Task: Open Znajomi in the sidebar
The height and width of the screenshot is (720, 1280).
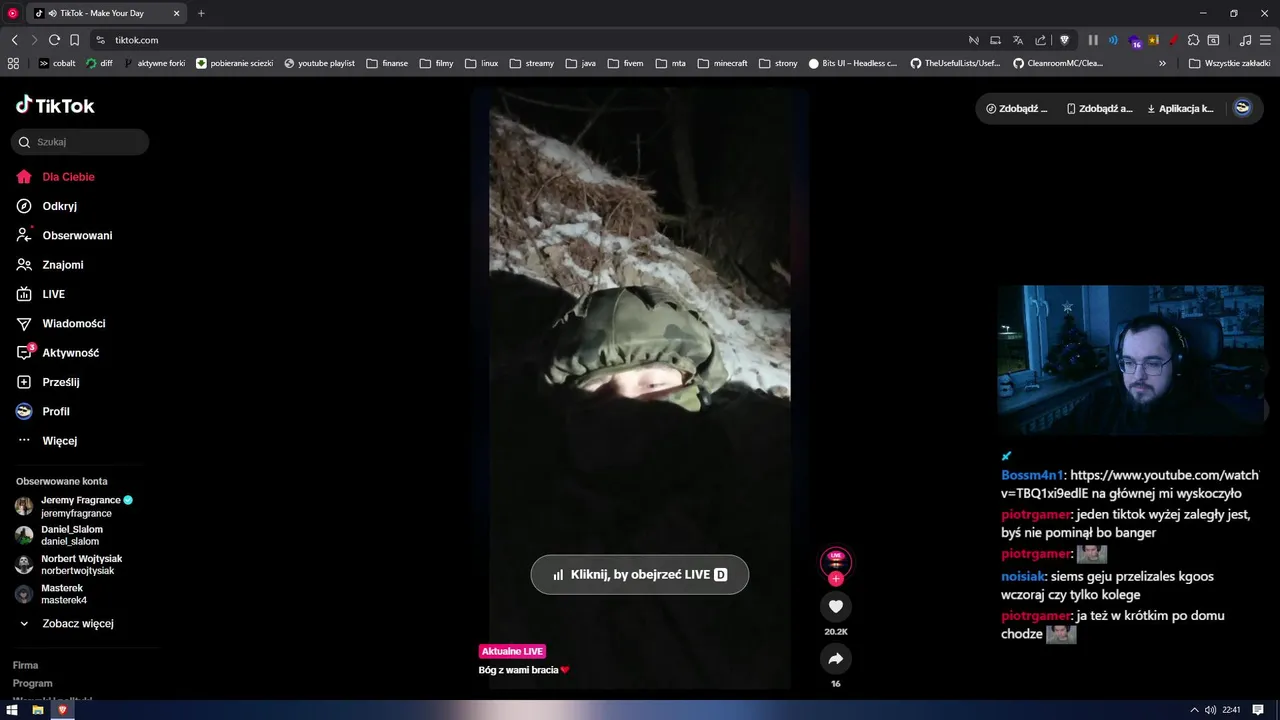Action: (x=50, y=265)
